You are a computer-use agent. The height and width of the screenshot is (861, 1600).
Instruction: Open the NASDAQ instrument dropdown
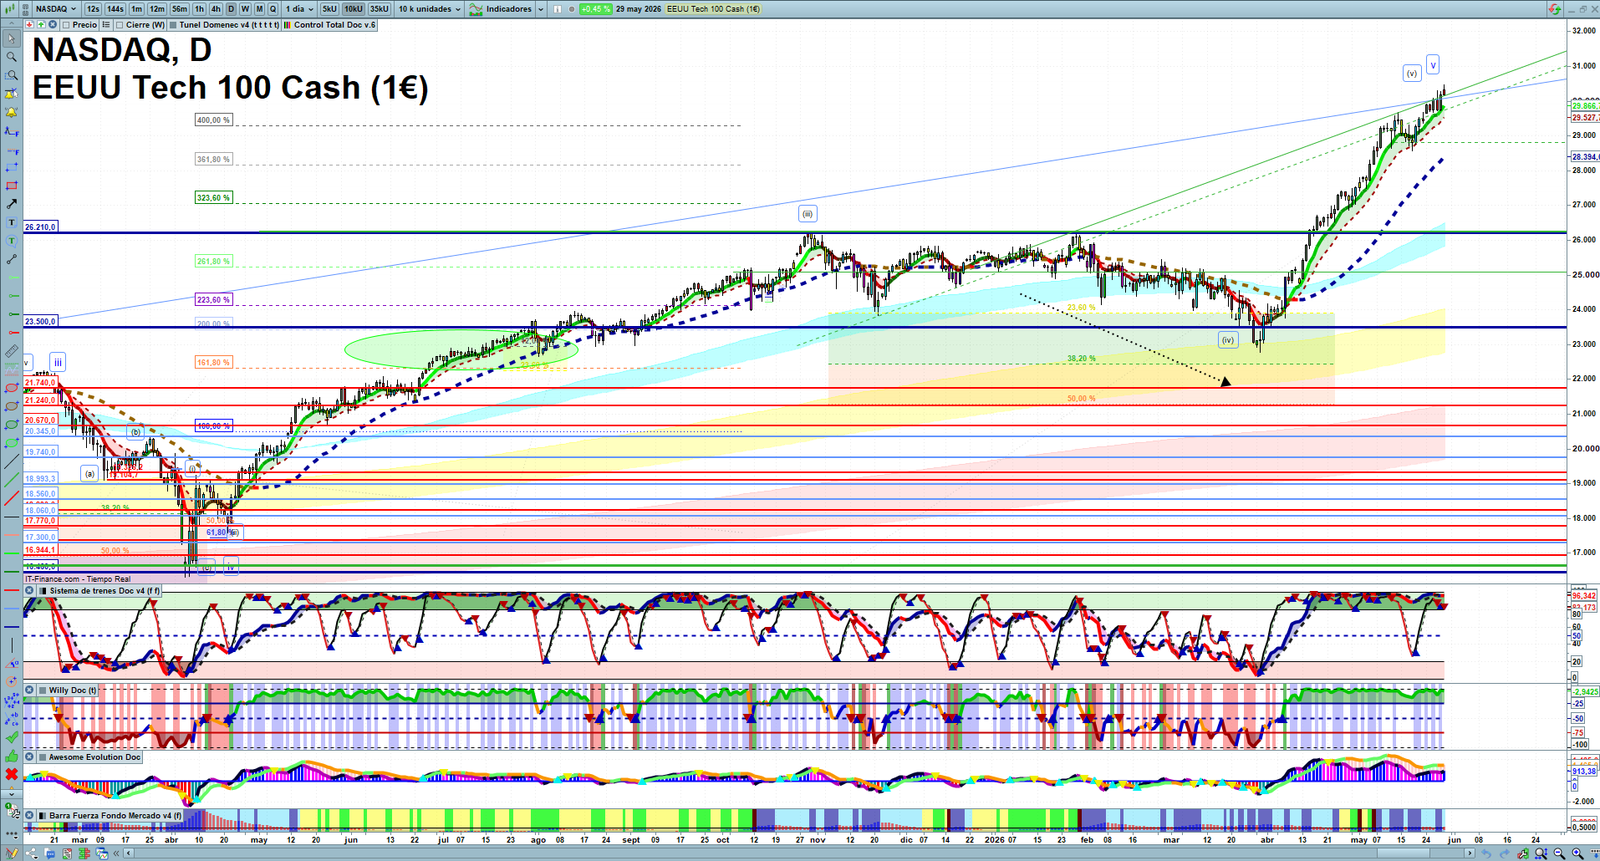point(56,9)
